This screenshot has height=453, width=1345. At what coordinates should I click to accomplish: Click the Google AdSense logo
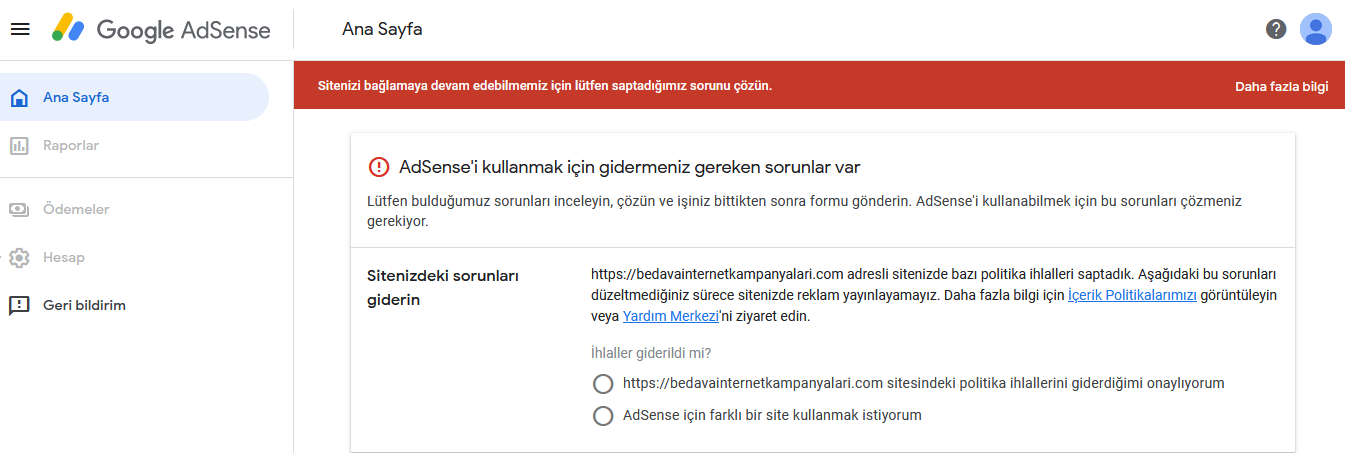tap(162, 29)
